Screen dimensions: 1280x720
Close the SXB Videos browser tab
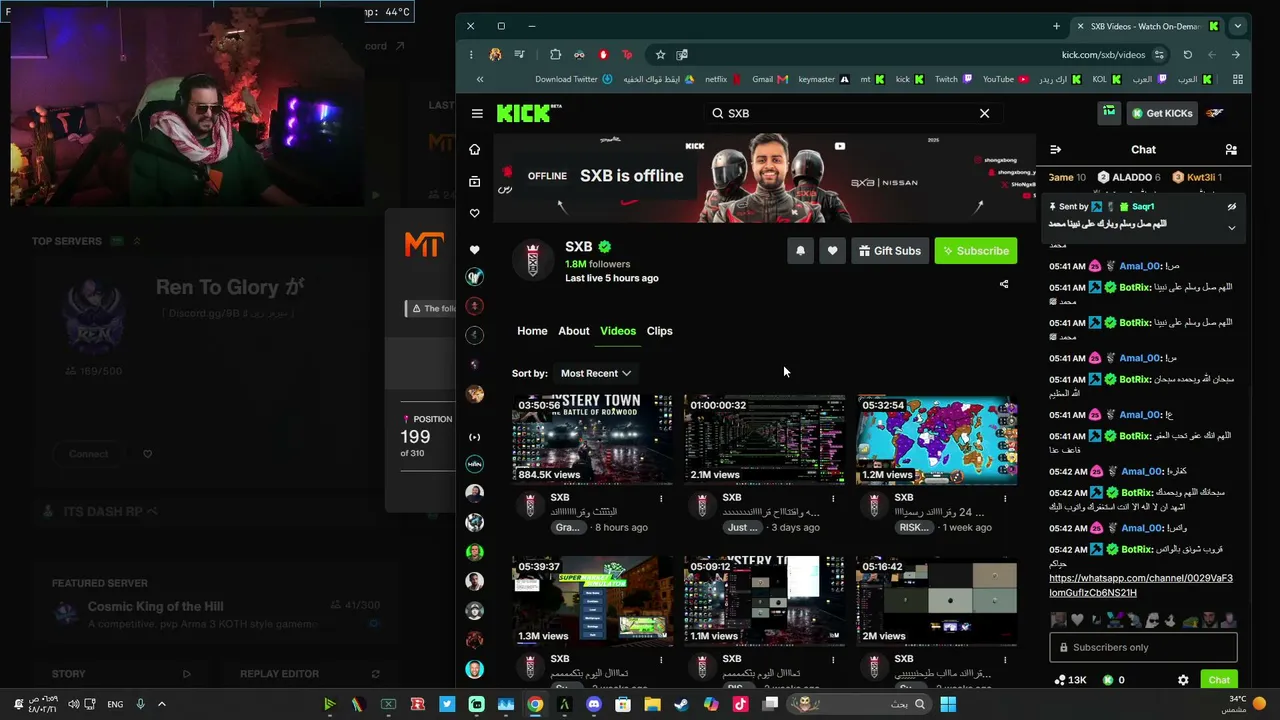tap(1080, 26)
